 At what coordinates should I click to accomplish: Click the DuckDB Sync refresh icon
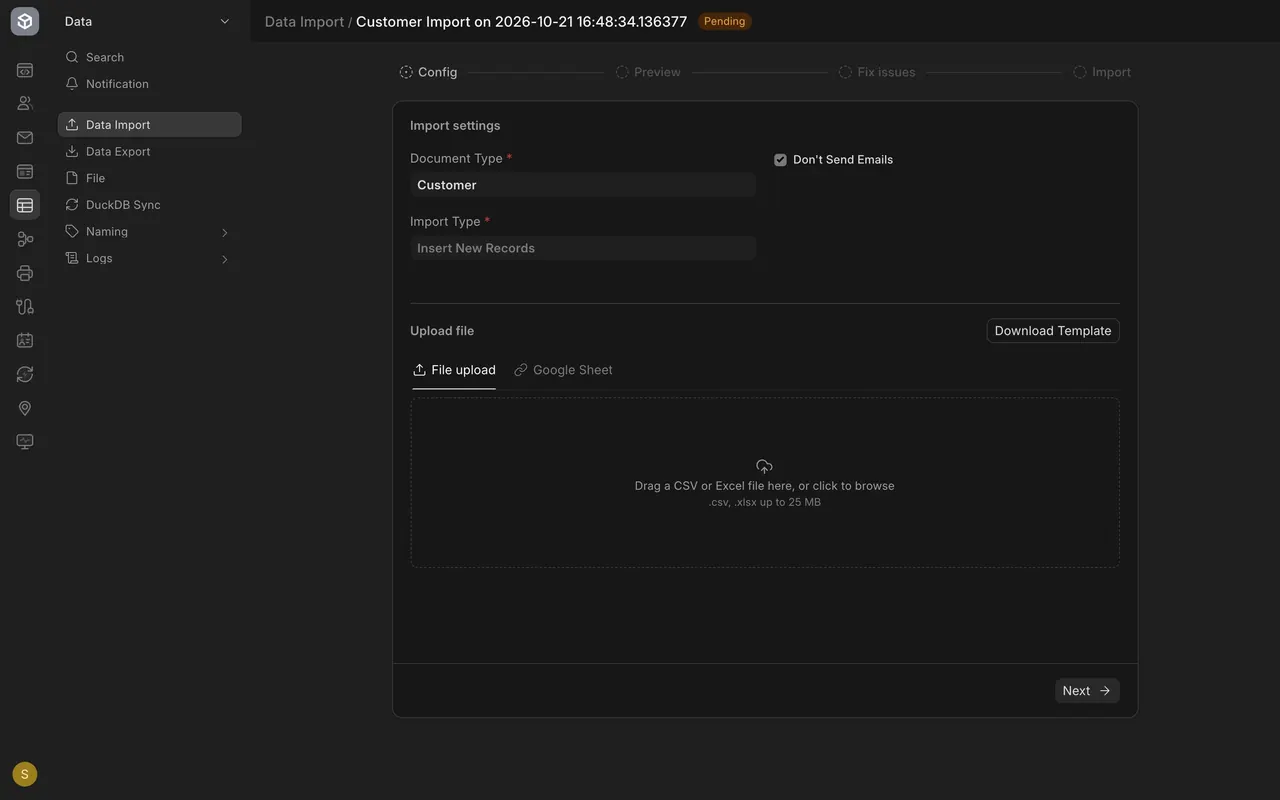(x=72, y=204)
